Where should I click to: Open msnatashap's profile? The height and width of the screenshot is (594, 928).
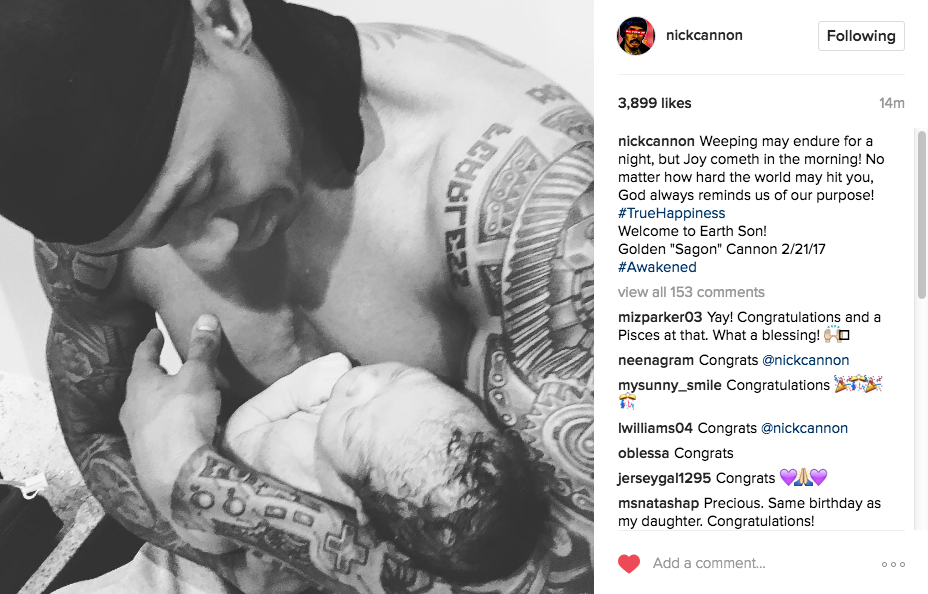pyautogui.click(x=658, y=503)
